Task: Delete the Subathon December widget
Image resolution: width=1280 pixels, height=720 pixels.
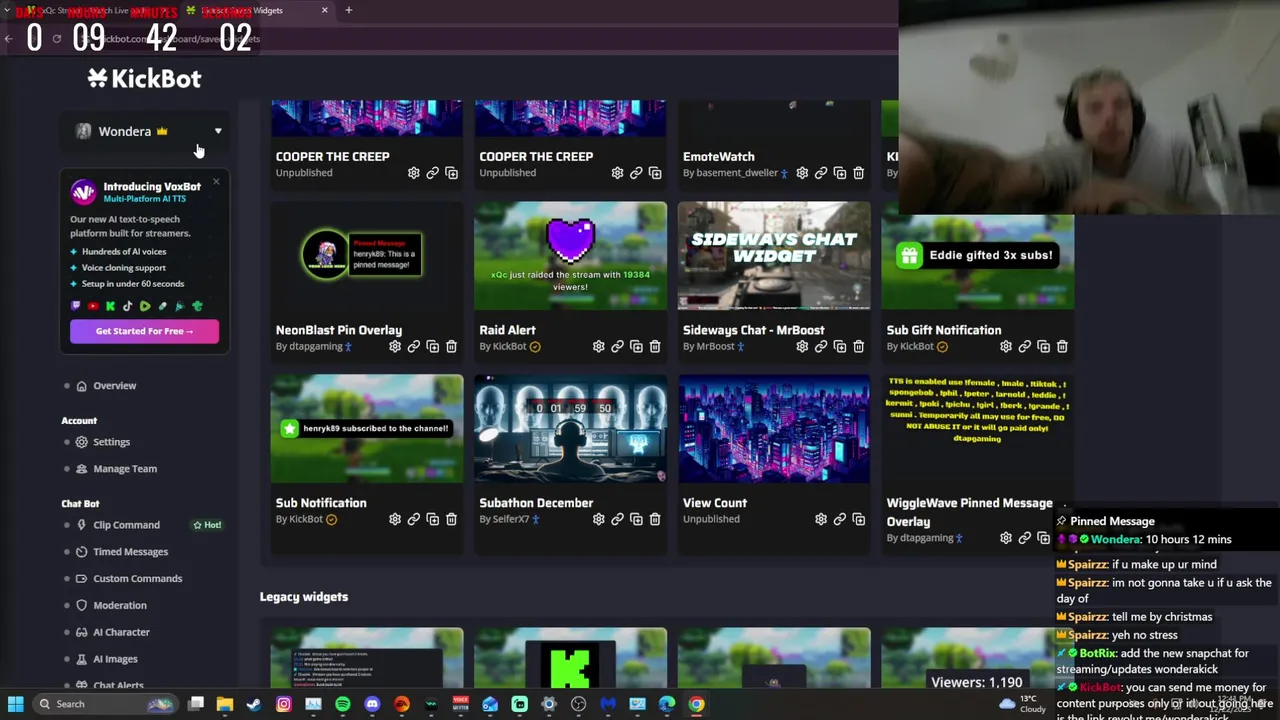Action: tap(655, 519)
